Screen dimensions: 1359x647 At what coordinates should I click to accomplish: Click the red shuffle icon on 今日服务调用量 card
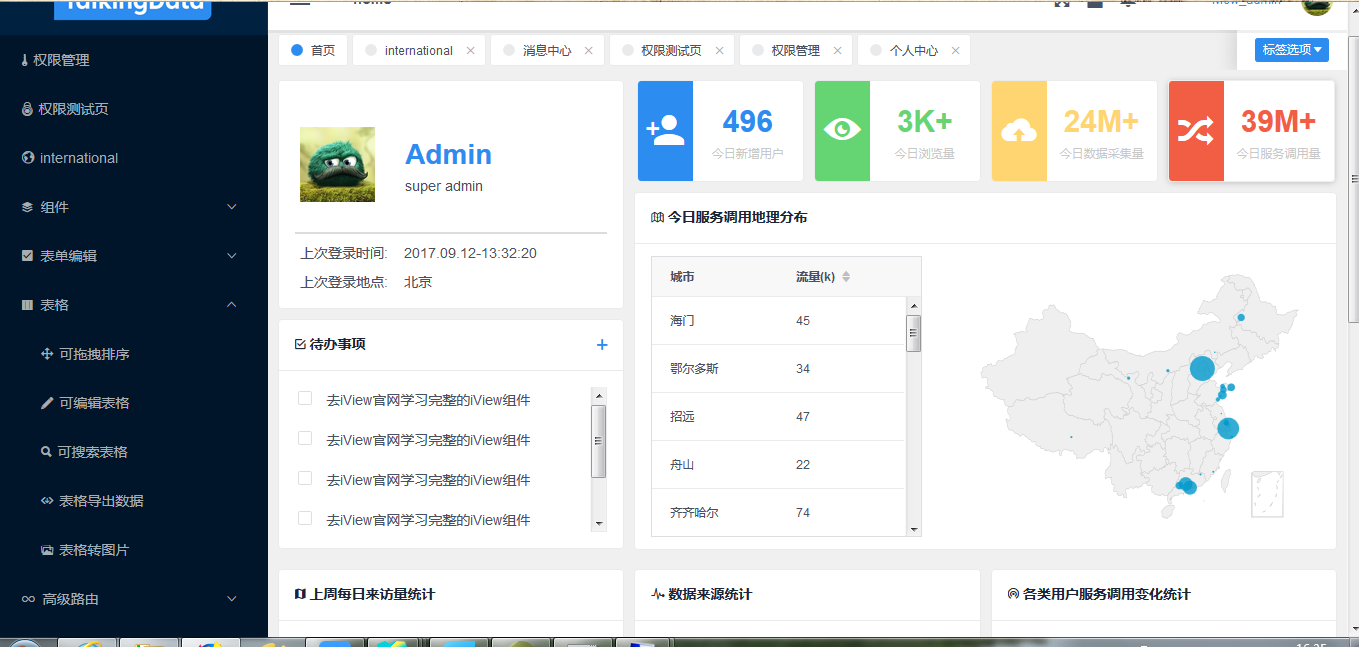[x=1195, y=131]
